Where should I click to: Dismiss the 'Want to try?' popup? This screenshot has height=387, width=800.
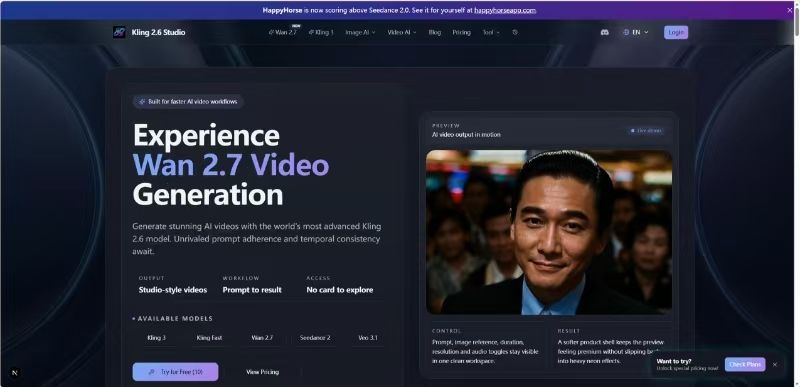[x=775, y=365]
